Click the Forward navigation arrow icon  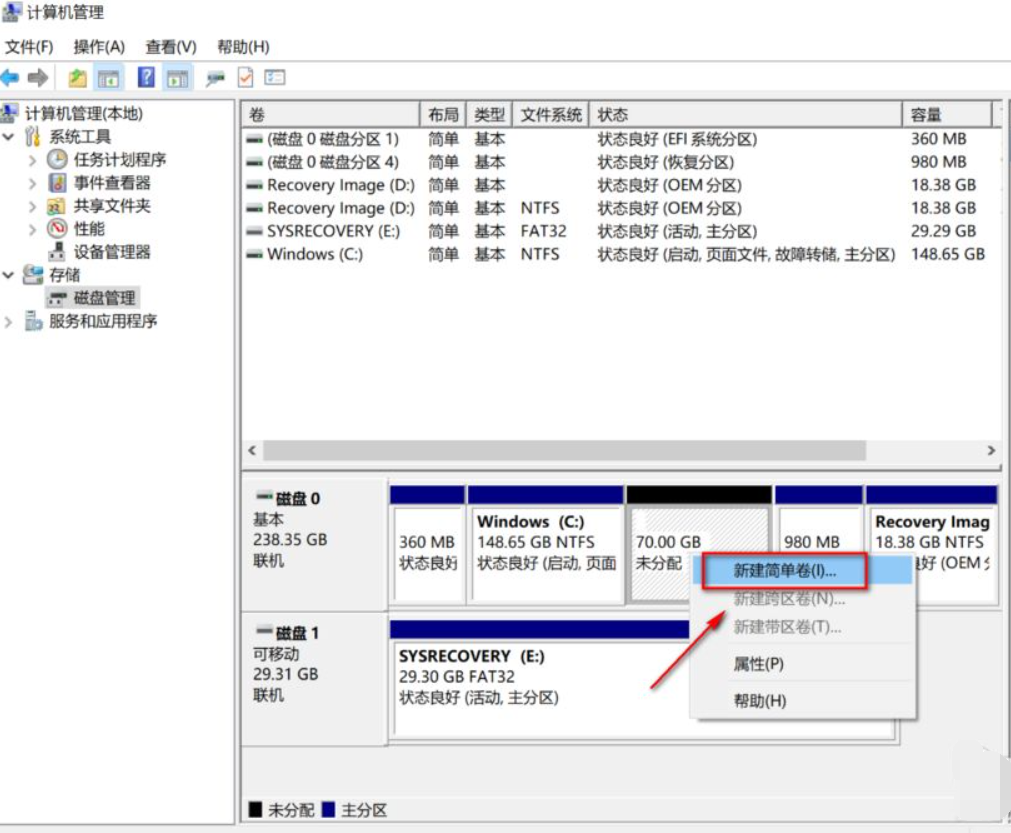[37, 77]
